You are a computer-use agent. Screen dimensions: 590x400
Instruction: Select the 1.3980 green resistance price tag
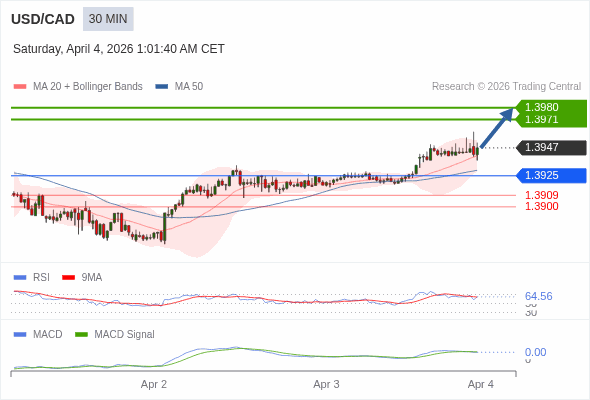coord(542,107)
